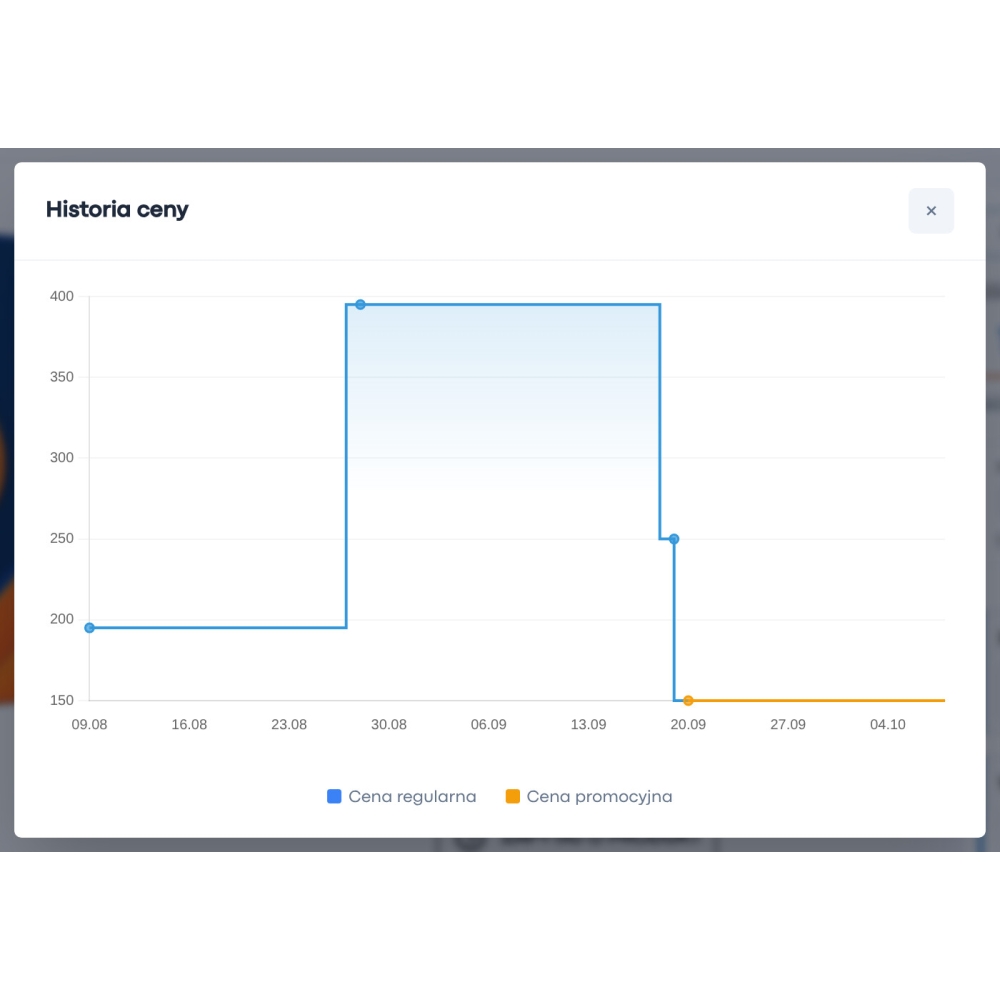
Task: Click the Historia ceny dialog title
Action: pyautogui.click(x=117, y=209)
